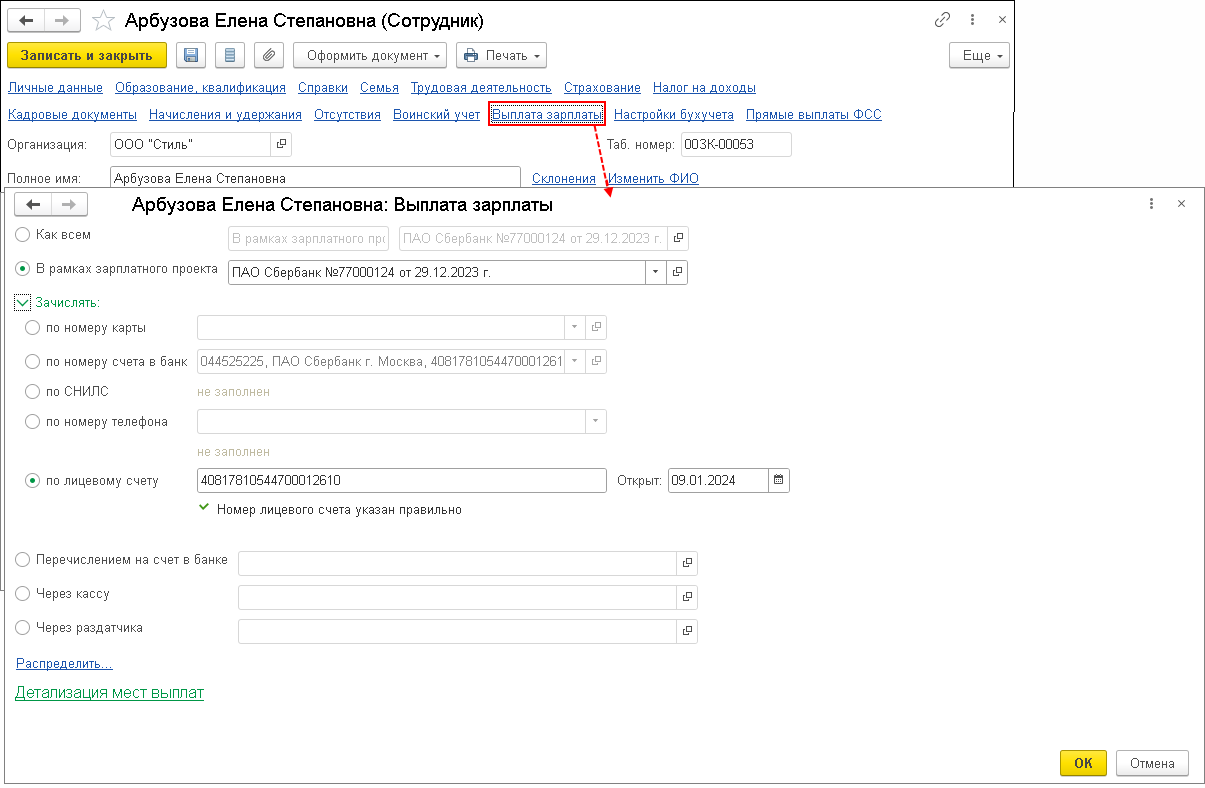Open calendar picker next to Открыт date
Screen dimensions: 1205x788
coord(780,481)
